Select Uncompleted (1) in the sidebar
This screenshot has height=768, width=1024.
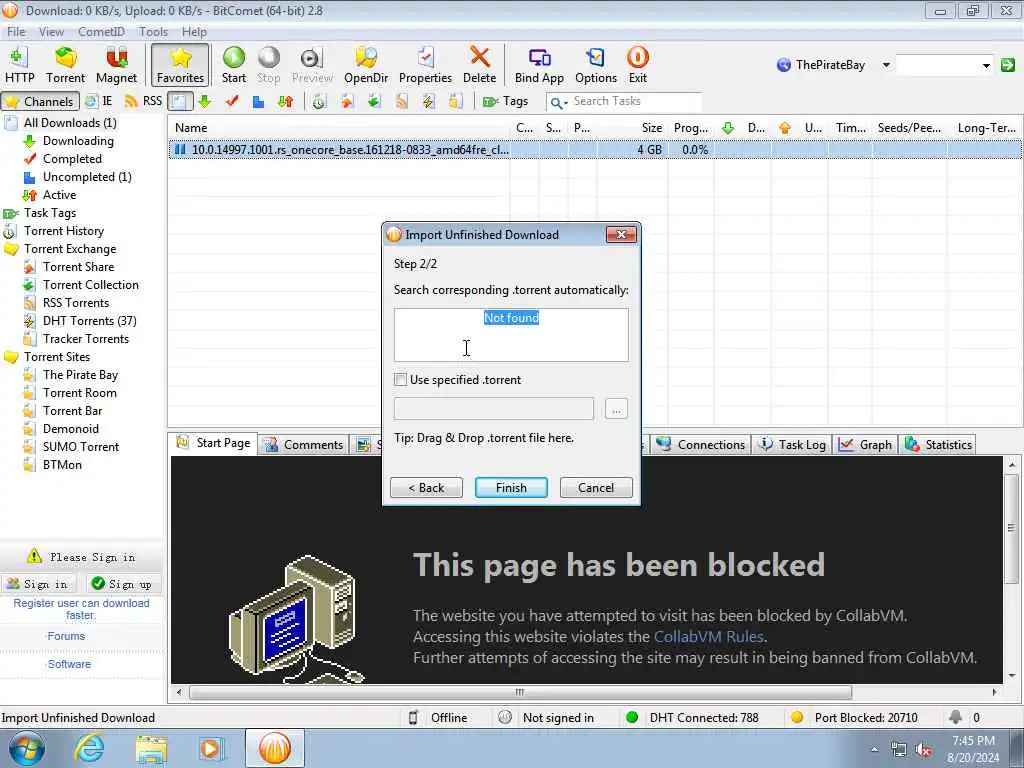87,177
